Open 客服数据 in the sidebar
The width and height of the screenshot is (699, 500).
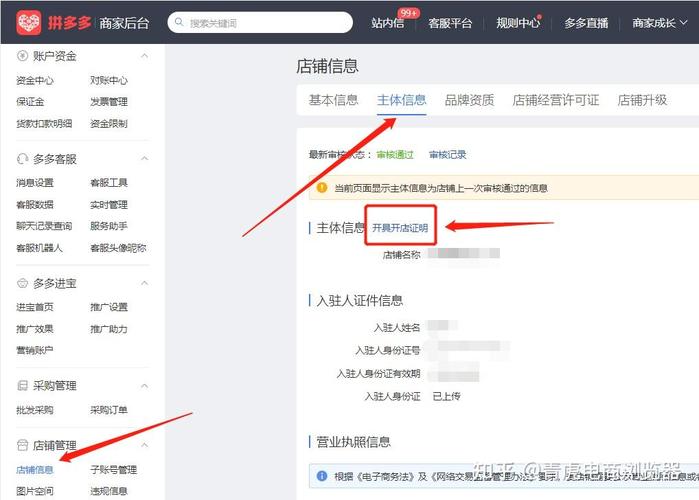(x=35, y=205)
